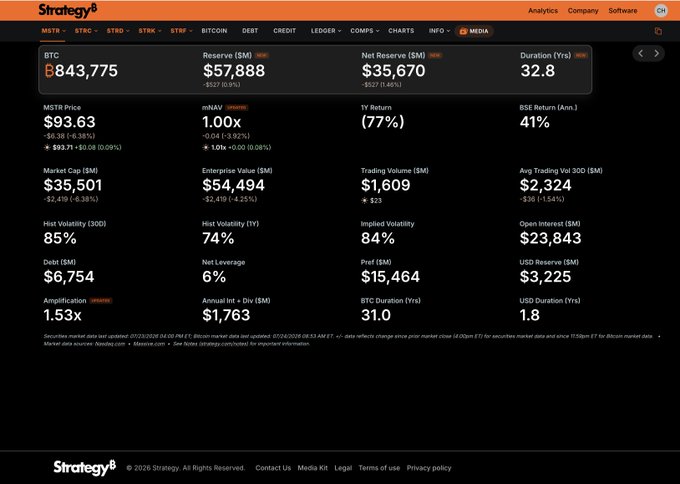Select the Trading Volume value $1,609
Screen dimensions: 680x484
[386, 185]
